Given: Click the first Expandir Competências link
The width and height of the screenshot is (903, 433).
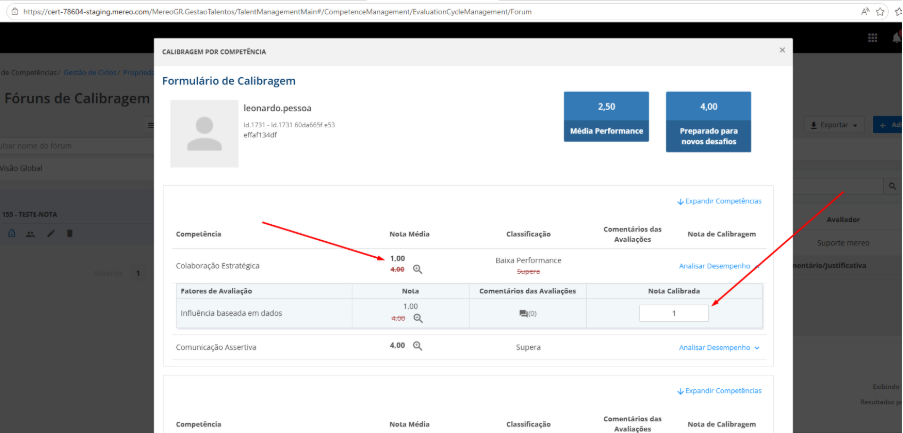Looking at the screenshot, I should click(x=719, y=202).
